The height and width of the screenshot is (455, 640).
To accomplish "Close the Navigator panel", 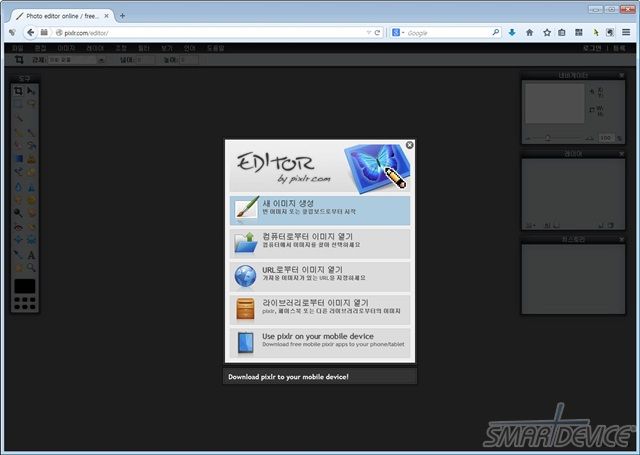I will click(x=621, y=75).
